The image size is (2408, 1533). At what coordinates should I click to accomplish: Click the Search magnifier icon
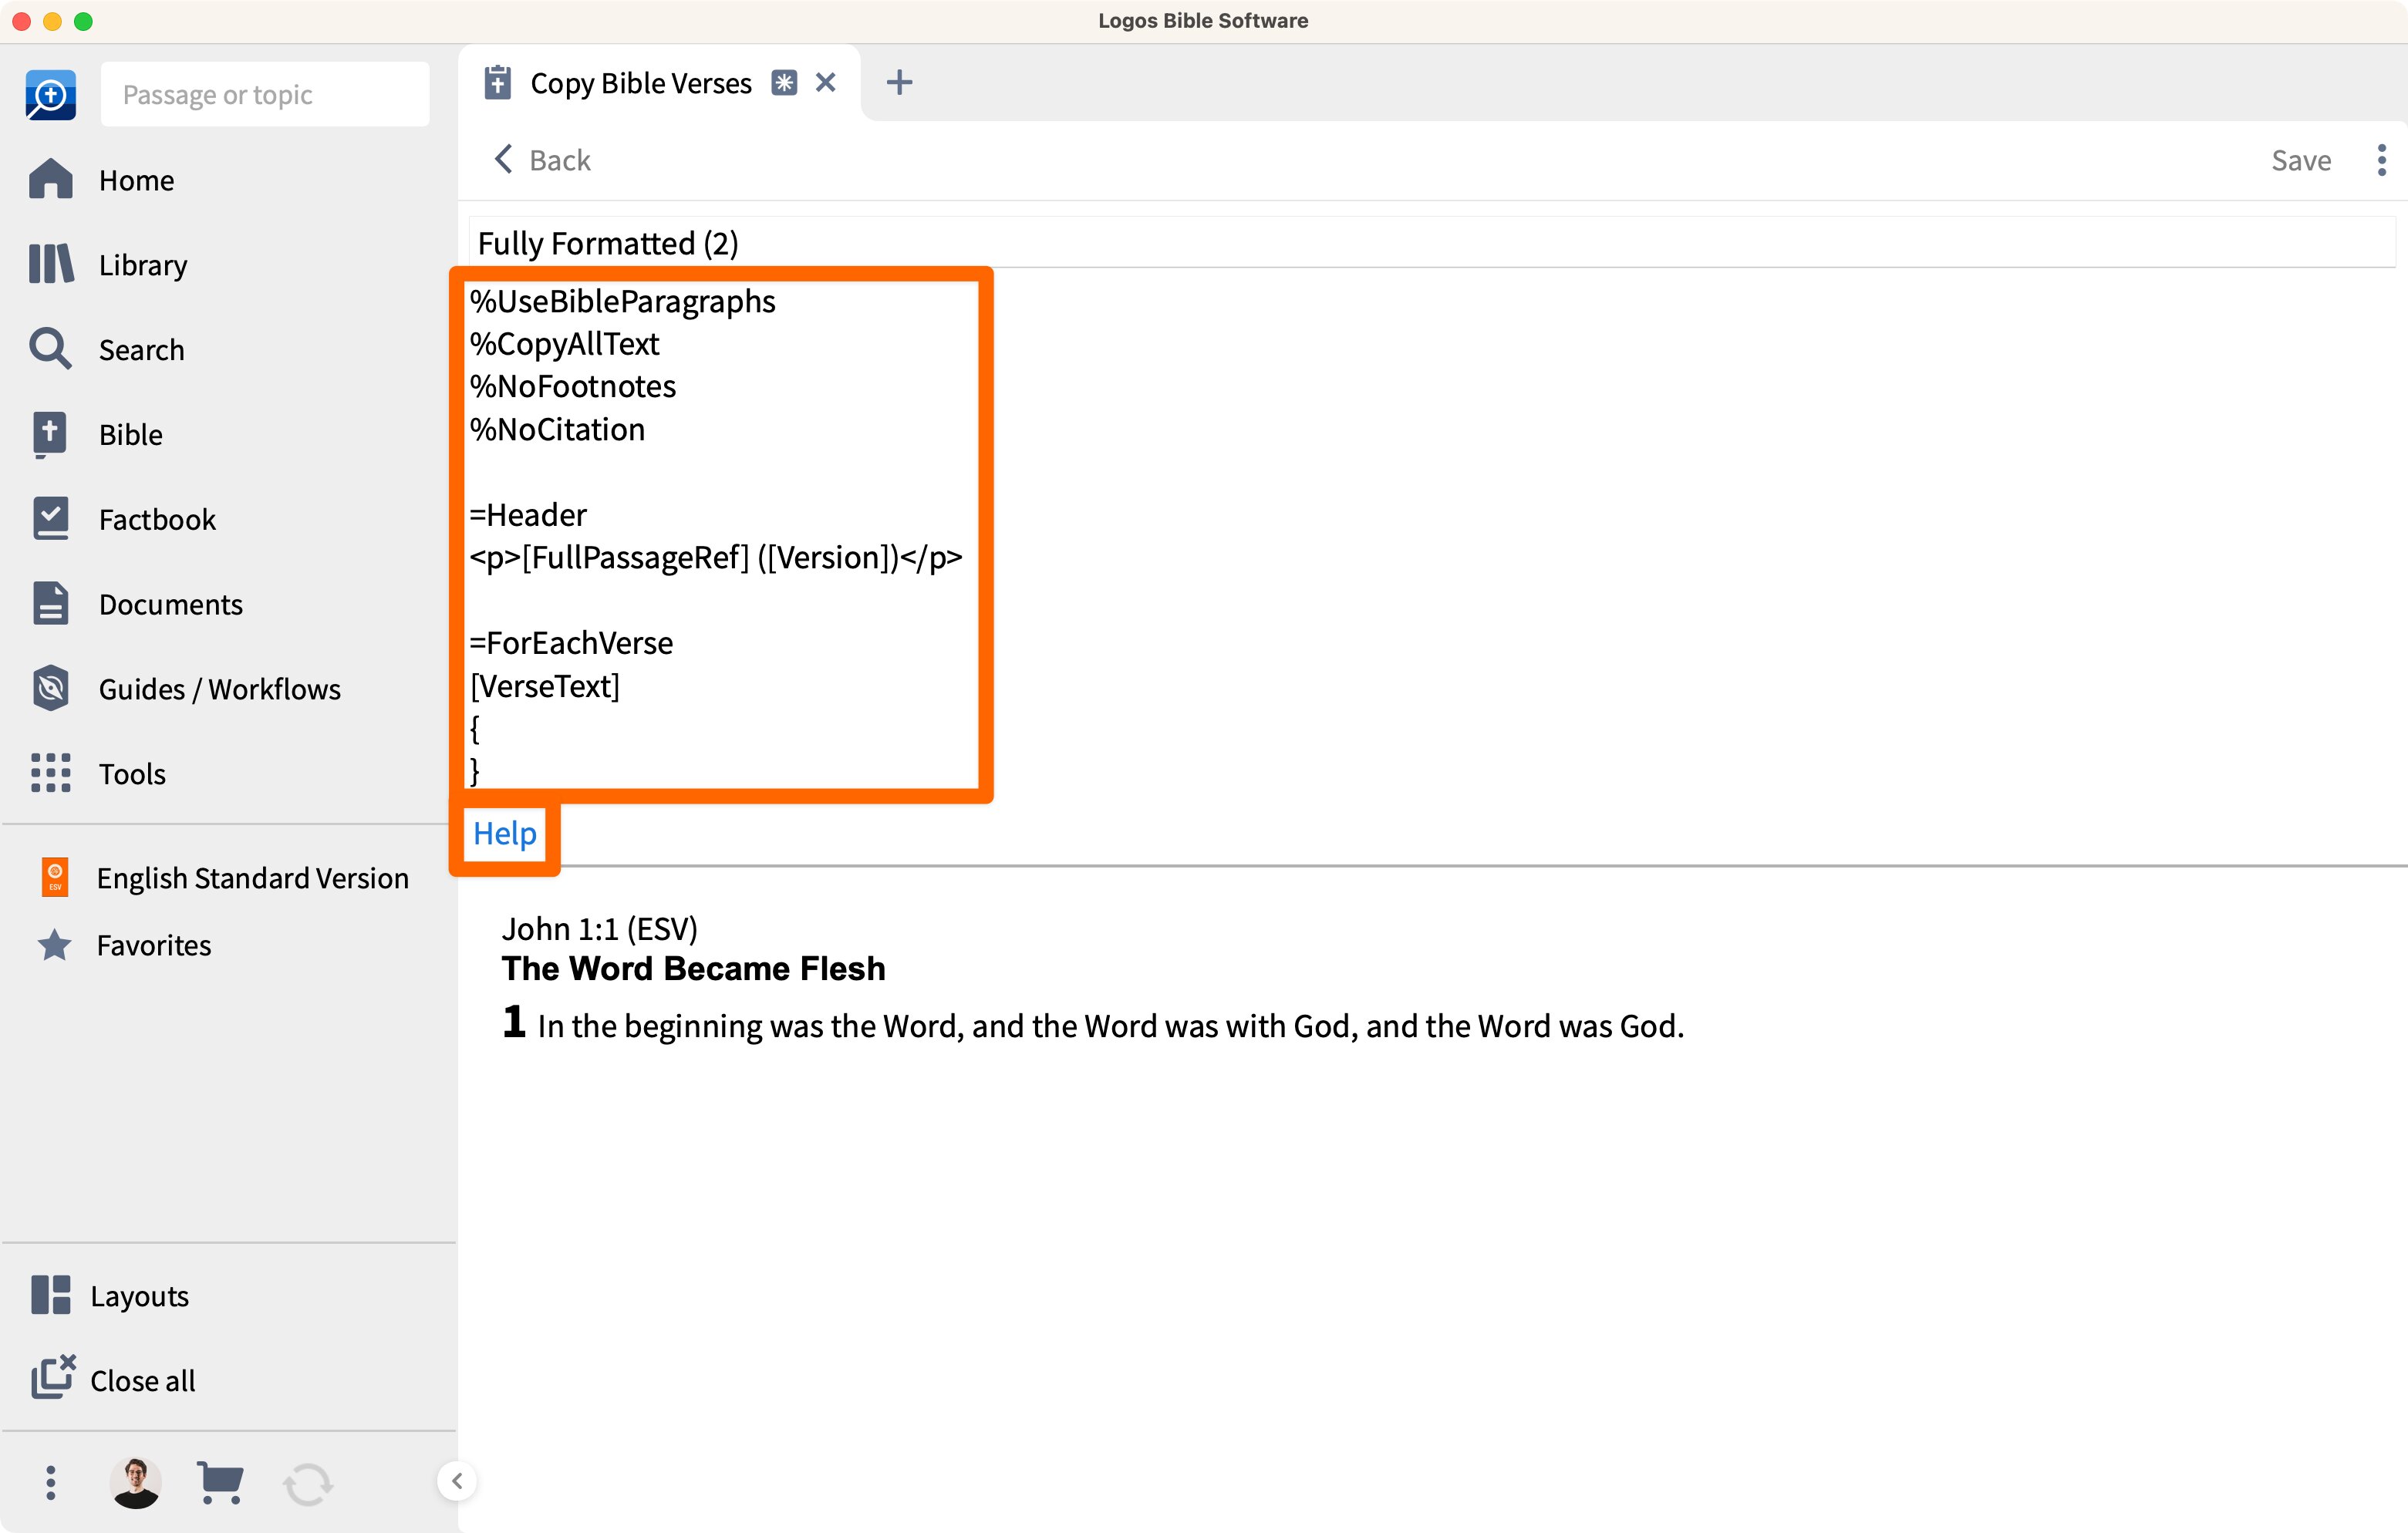point(50,349)
